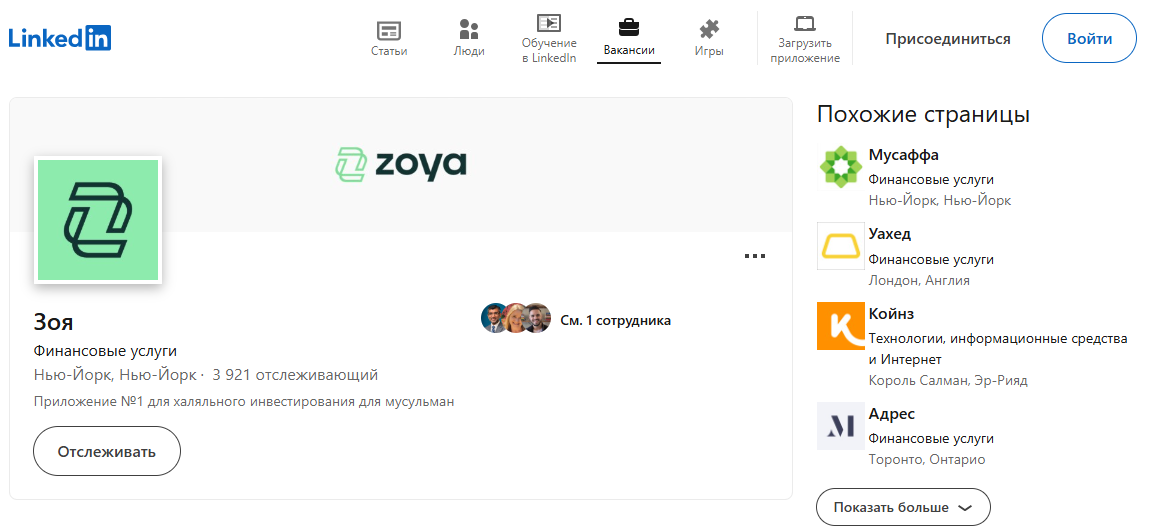Click the Загрузить приложение laptop icon
The width and height of the screenshot is (1154, 529).
point(805,23)
